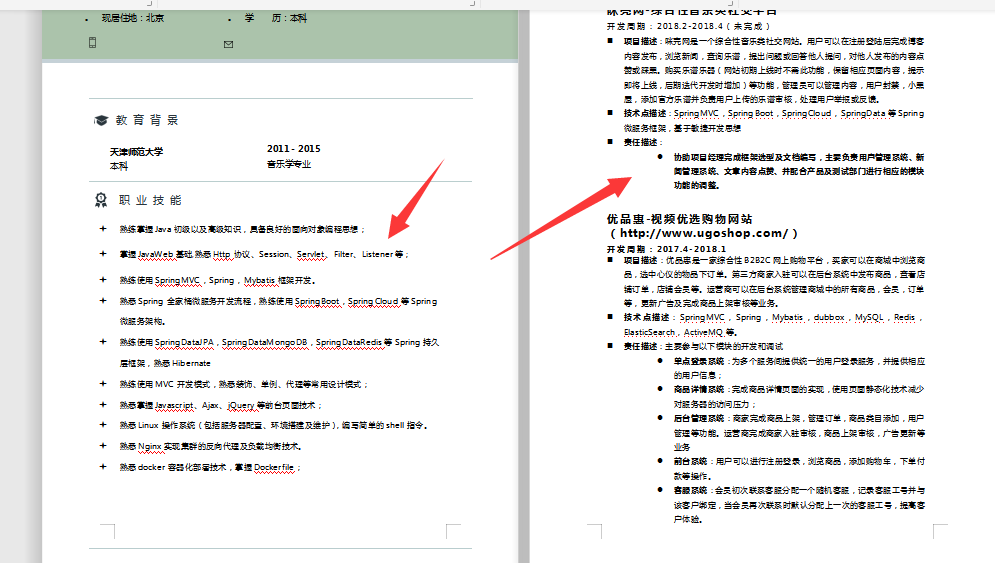Image resolution: width=995 pixels, height=563 pixels.
Task: Open the http://www.ugoshop.com/ link
Action: (x=703, y=234)
